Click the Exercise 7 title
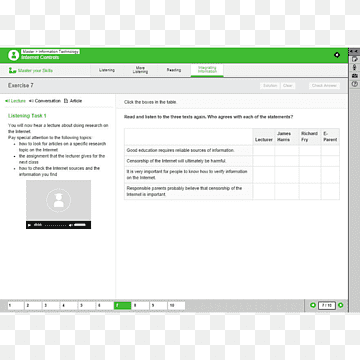This screenshot has height=360, width=360. pos(21,86)
